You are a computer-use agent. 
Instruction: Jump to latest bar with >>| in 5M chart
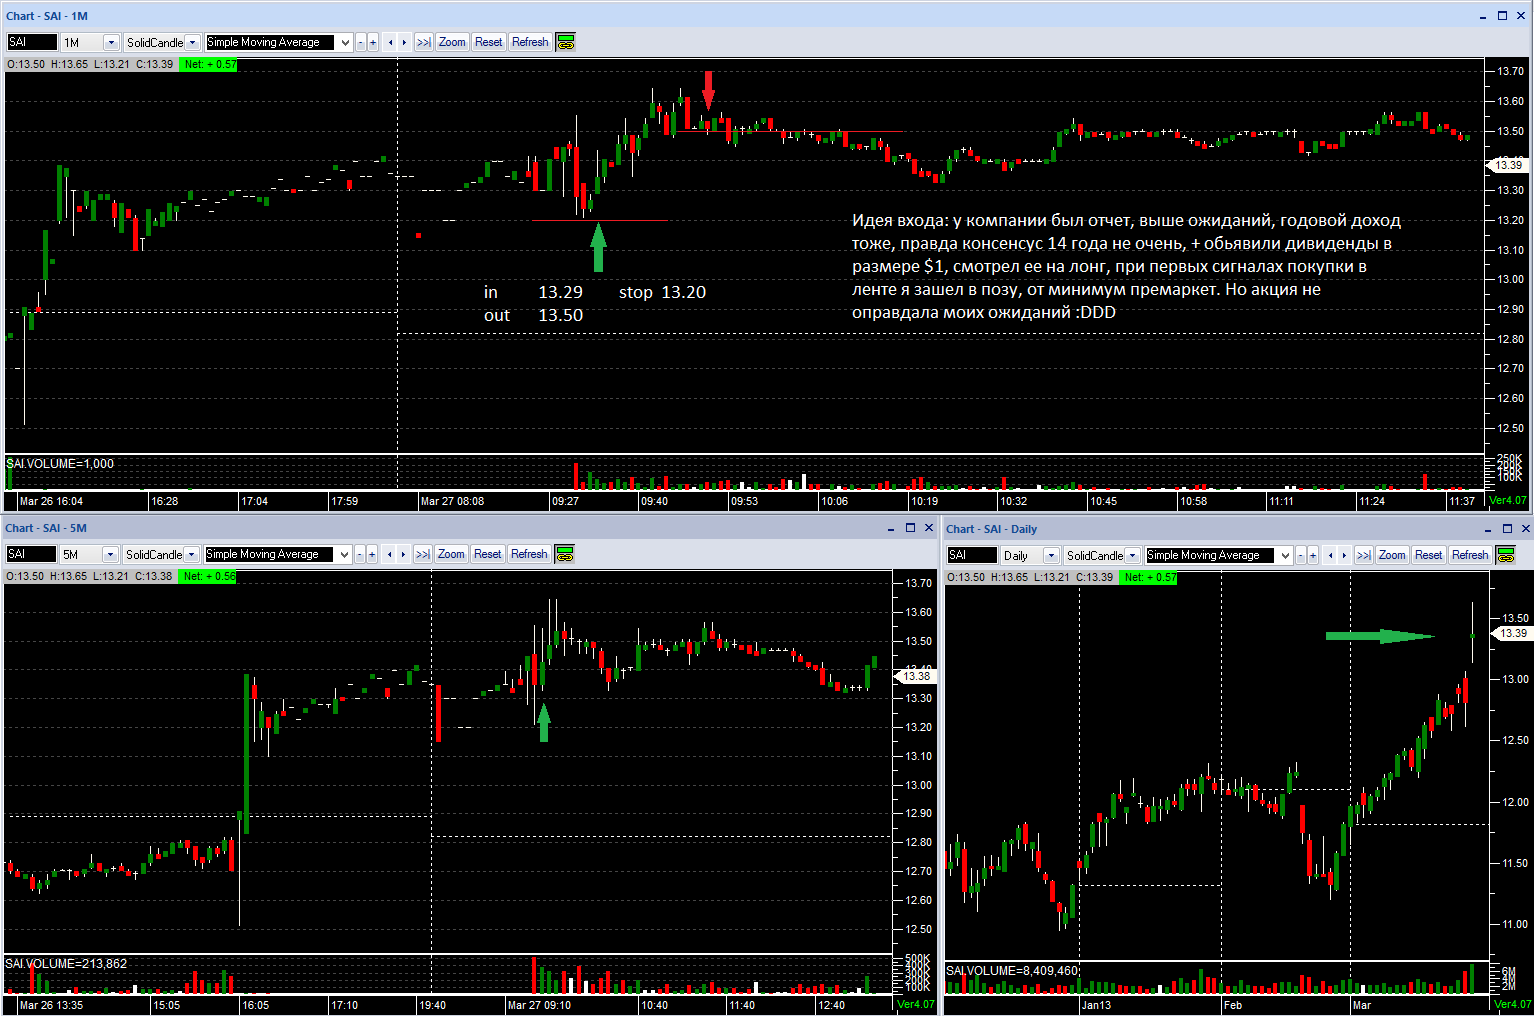(423, 554)
